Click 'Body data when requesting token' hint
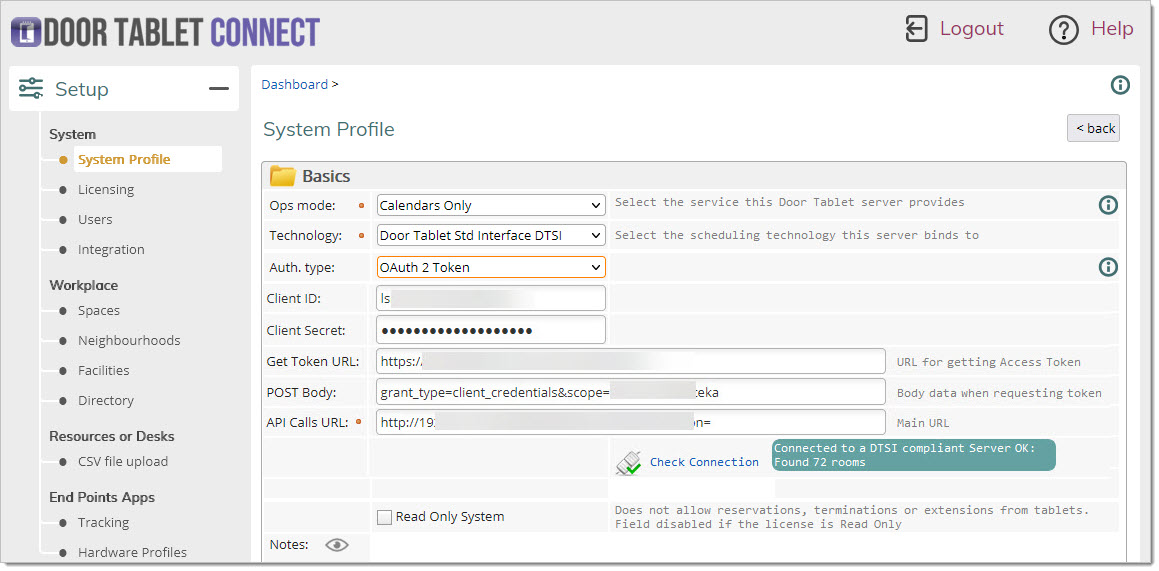The image size is (1159, 571). point(999,393)
